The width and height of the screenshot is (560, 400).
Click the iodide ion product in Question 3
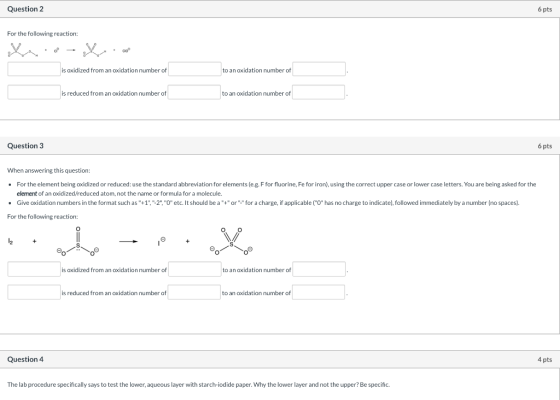(x=161, y=241)
